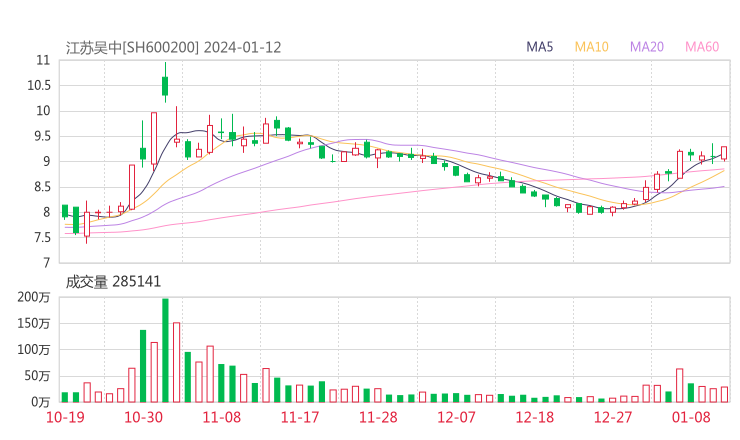Click the 12-27 date axis label
The height and width of the screenshot is (440, 740).
613,417
